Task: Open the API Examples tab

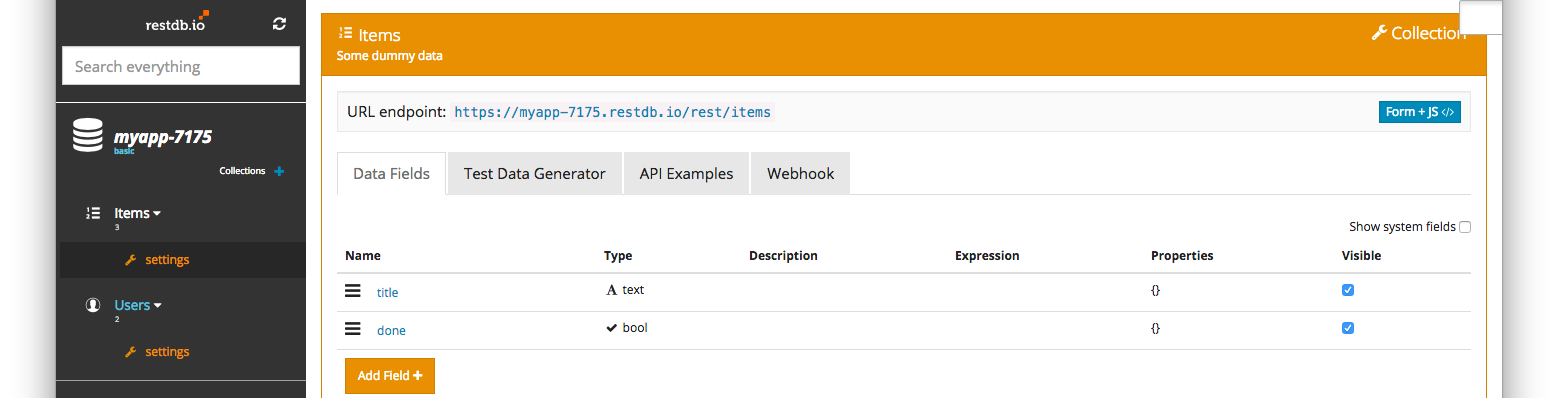Action: tap(686, 173)
